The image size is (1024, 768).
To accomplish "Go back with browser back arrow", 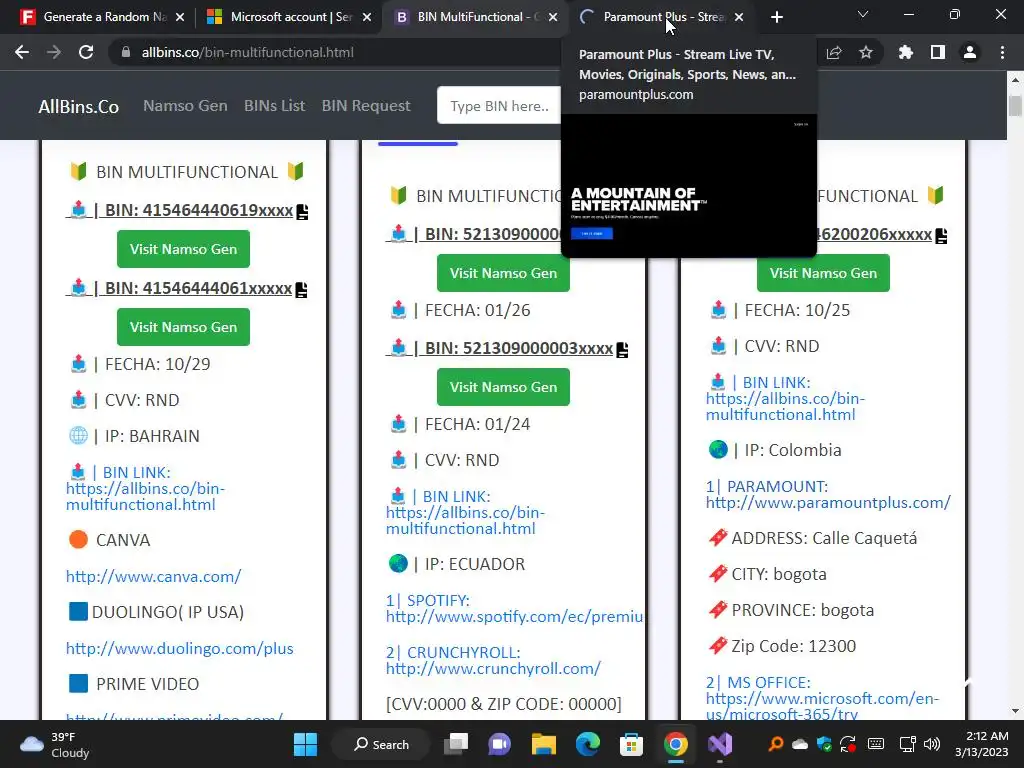I will (x=22, y=52).
